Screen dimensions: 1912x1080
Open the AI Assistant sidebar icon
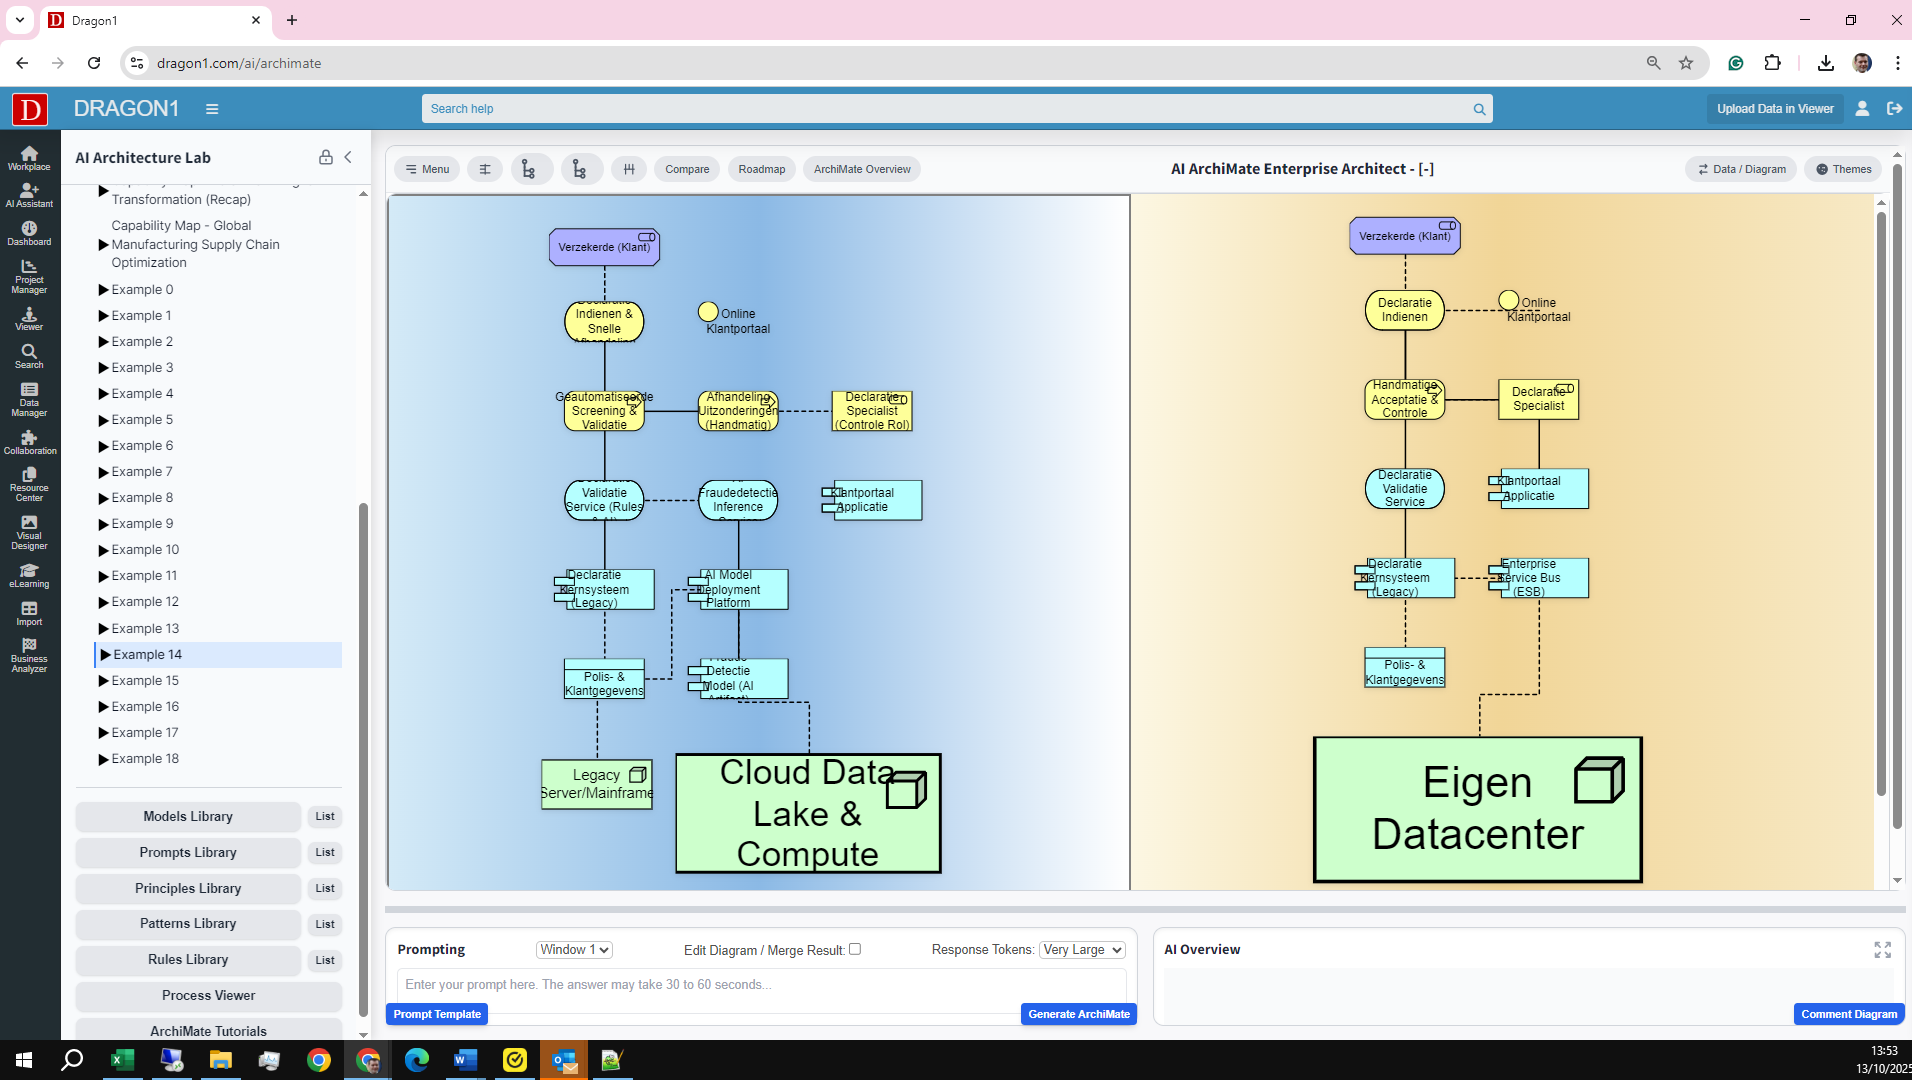[29, 194]
